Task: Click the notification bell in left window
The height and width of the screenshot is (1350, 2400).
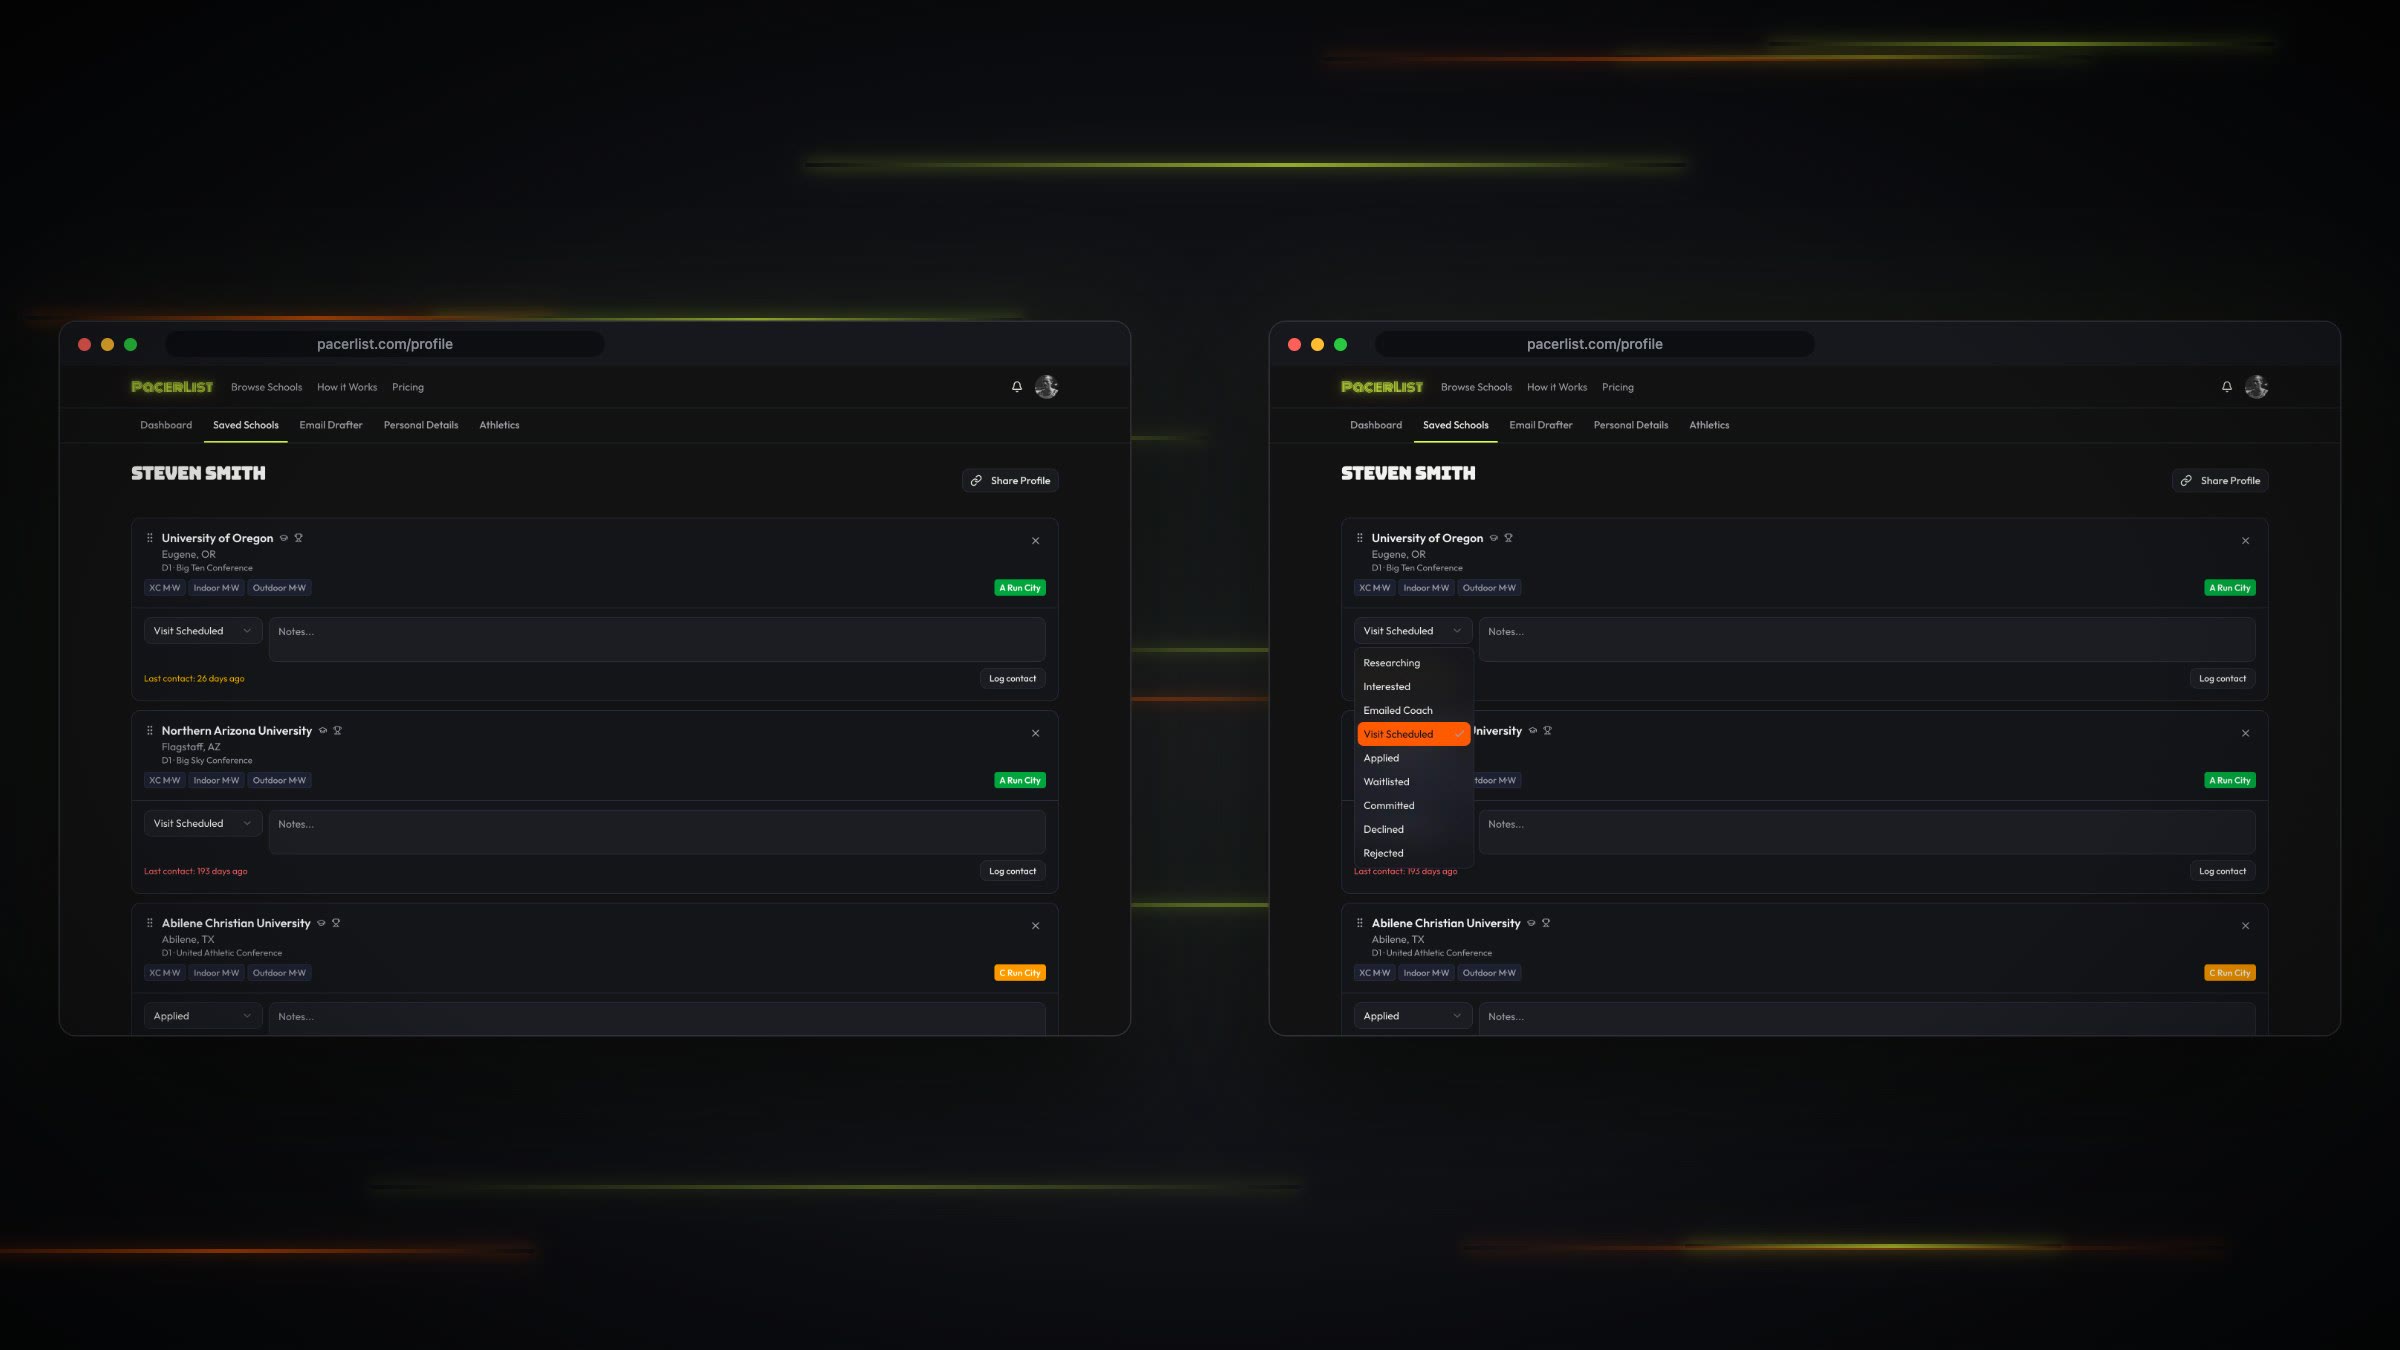Action: pyautogui.click(x=1017, y=387)
